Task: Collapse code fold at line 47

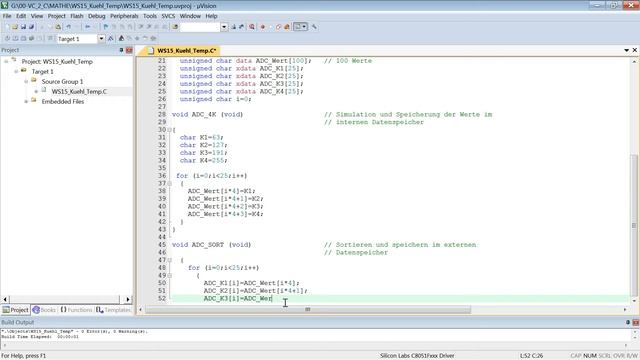Action: tap(170, 260)
